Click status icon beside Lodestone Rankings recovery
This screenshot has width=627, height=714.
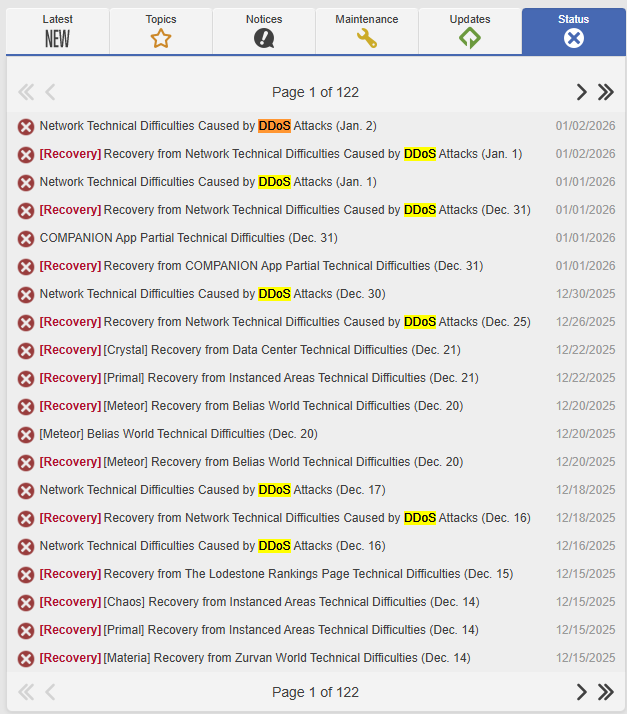click(26, 575)
